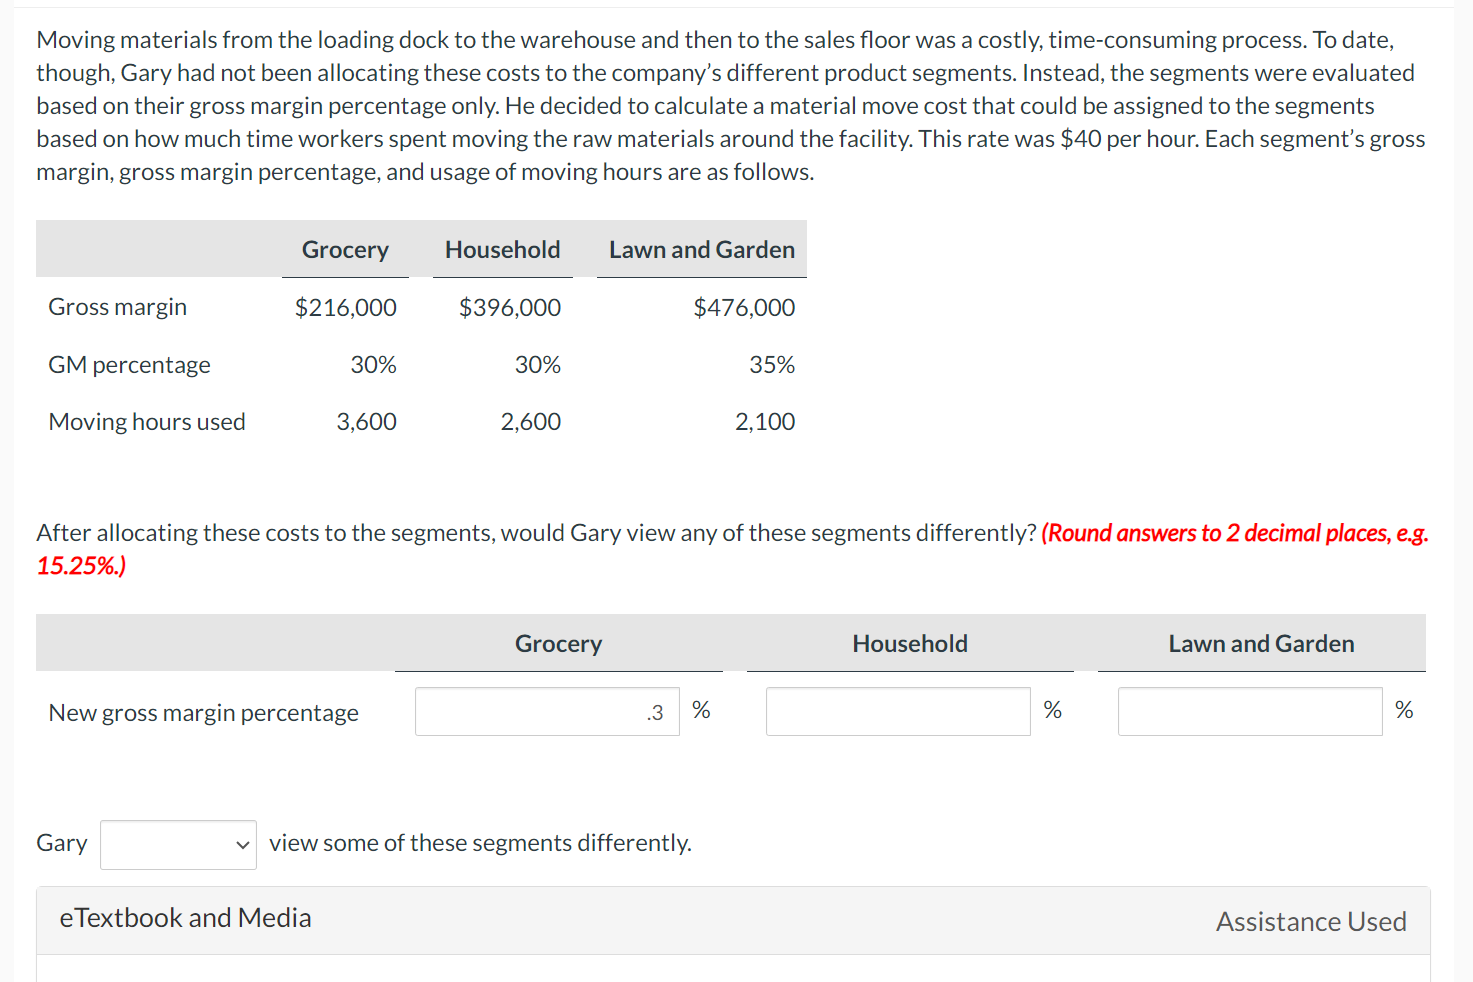Click the Grocery header in the answer table
Image resolution: width=1473 pixels, height=982 pixels.
[559, 644]
